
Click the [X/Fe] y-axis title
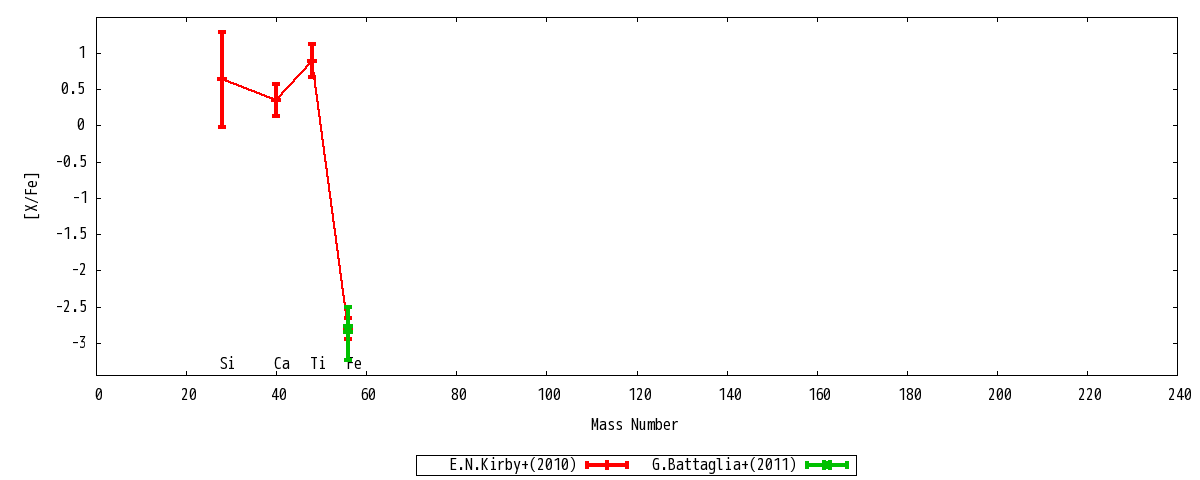[32, 196]
